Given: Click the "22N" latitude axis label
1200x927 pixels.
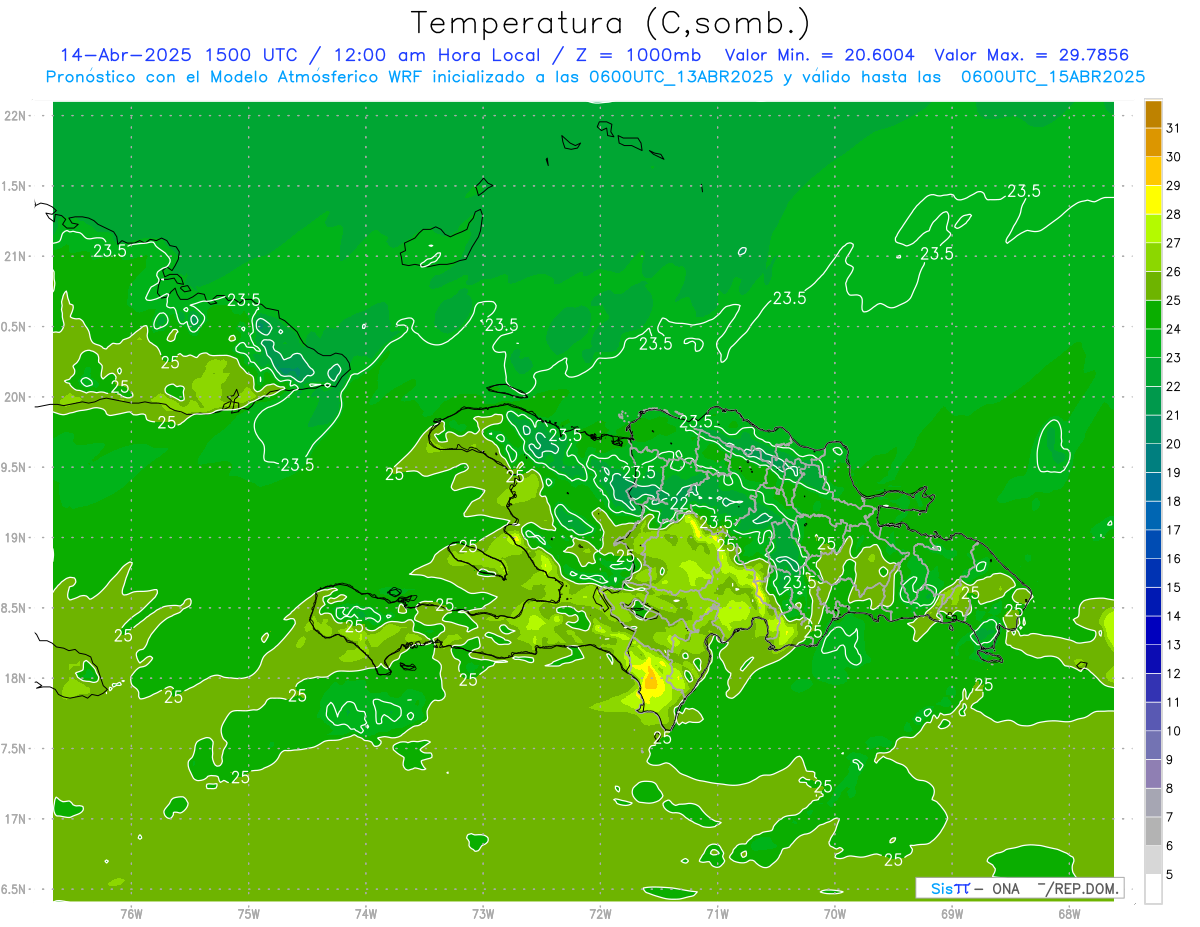Looking at the screenshot, I should [x=15, y=116].
